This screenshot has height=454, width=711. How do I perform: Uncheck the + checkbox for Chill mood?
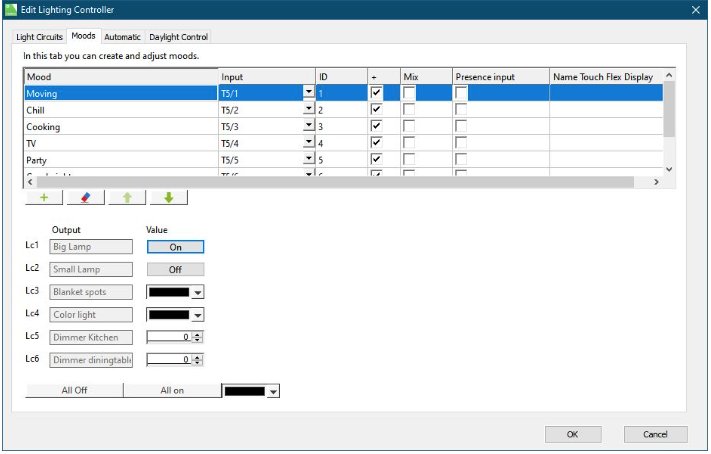(x=376, y=110)
